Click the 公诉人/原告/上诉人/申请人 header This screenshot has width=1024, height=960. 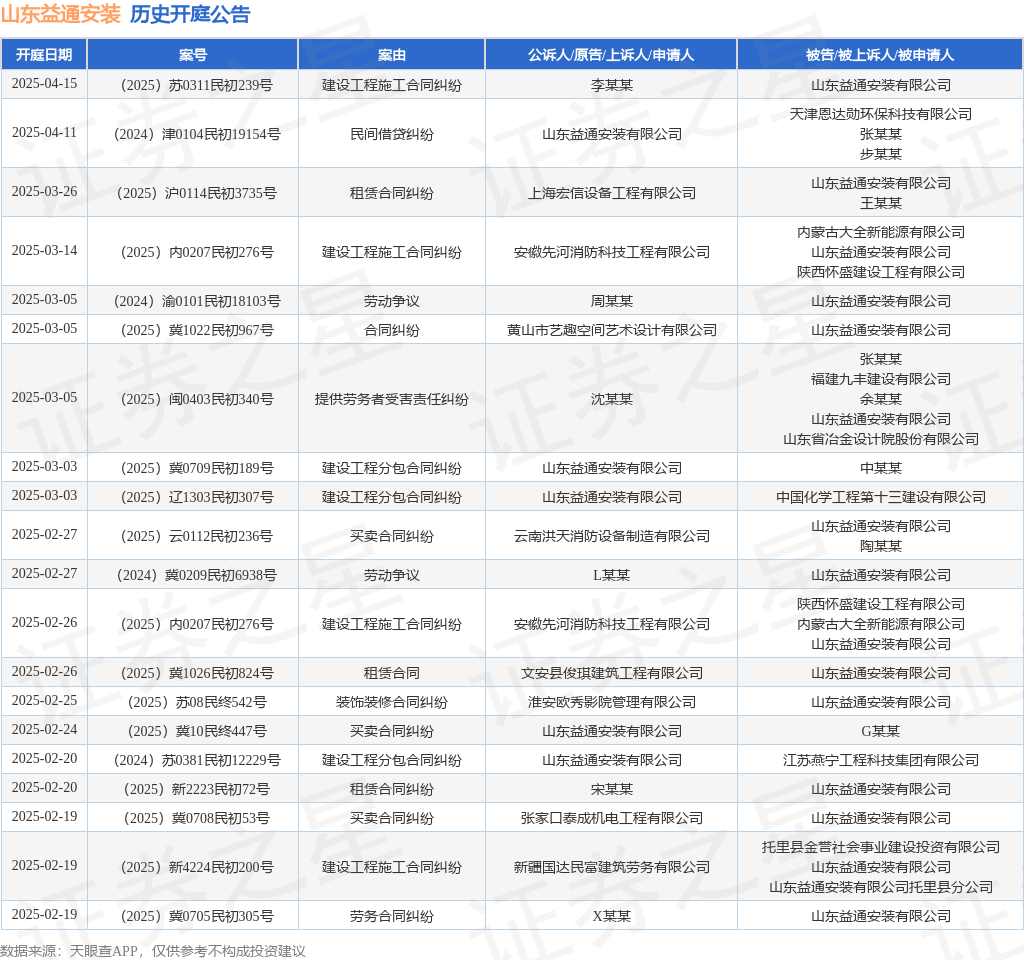click(611, 55)
